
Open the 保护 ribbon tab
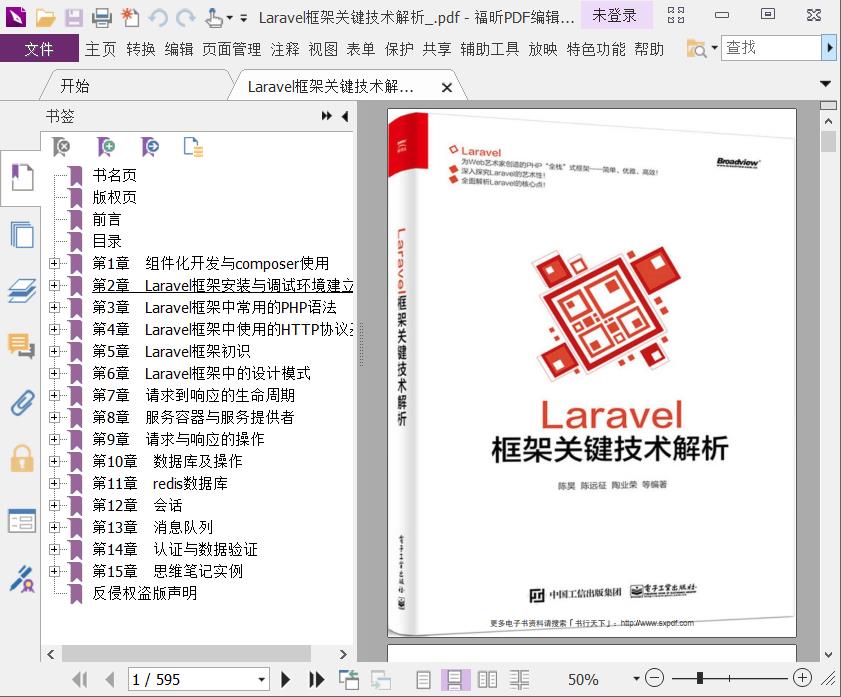click(399, 49)
